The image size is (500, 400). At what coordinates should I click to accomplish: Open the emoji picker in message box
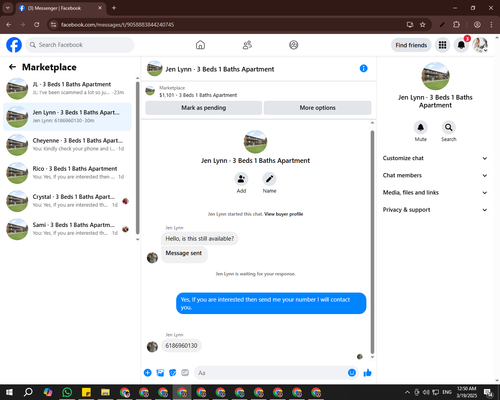tap(352, 373)
